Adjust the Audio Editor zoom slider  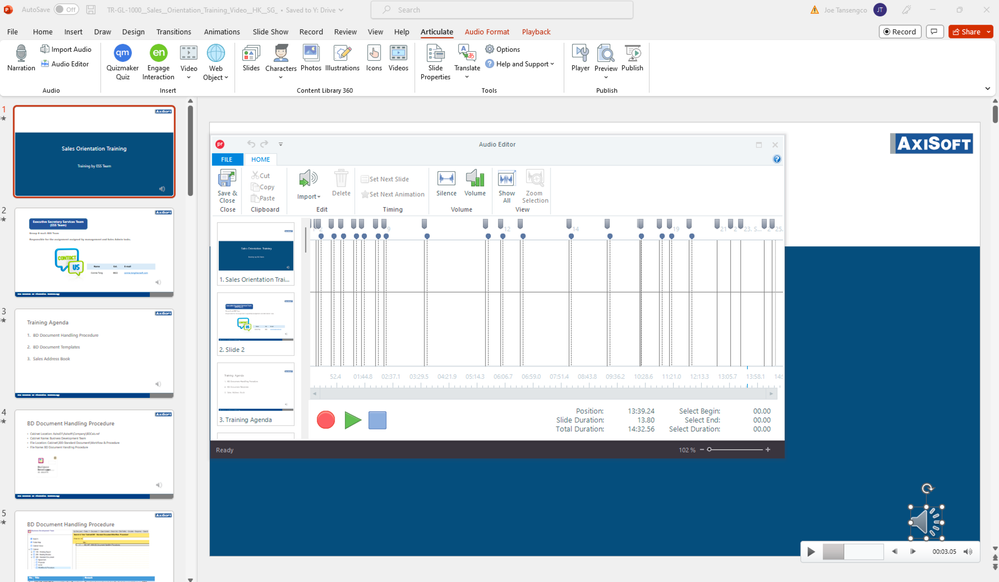[x=709, y=450]
